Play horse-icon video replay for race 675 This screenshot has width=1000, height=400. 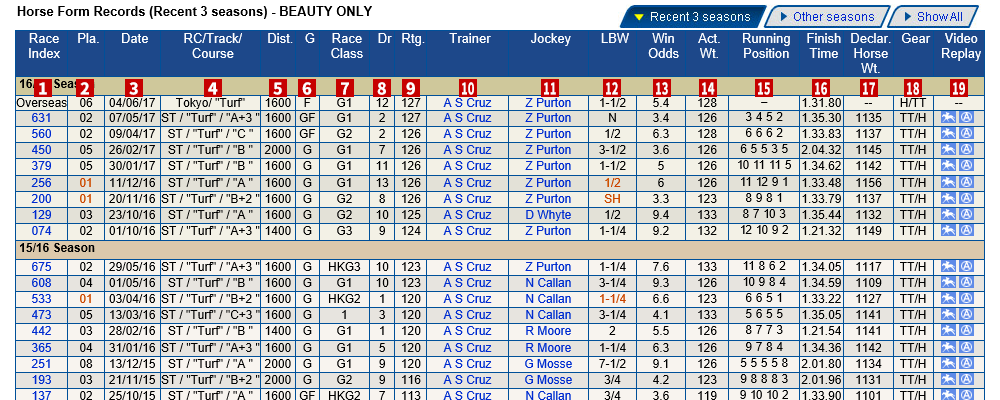[x=947, y=267]
